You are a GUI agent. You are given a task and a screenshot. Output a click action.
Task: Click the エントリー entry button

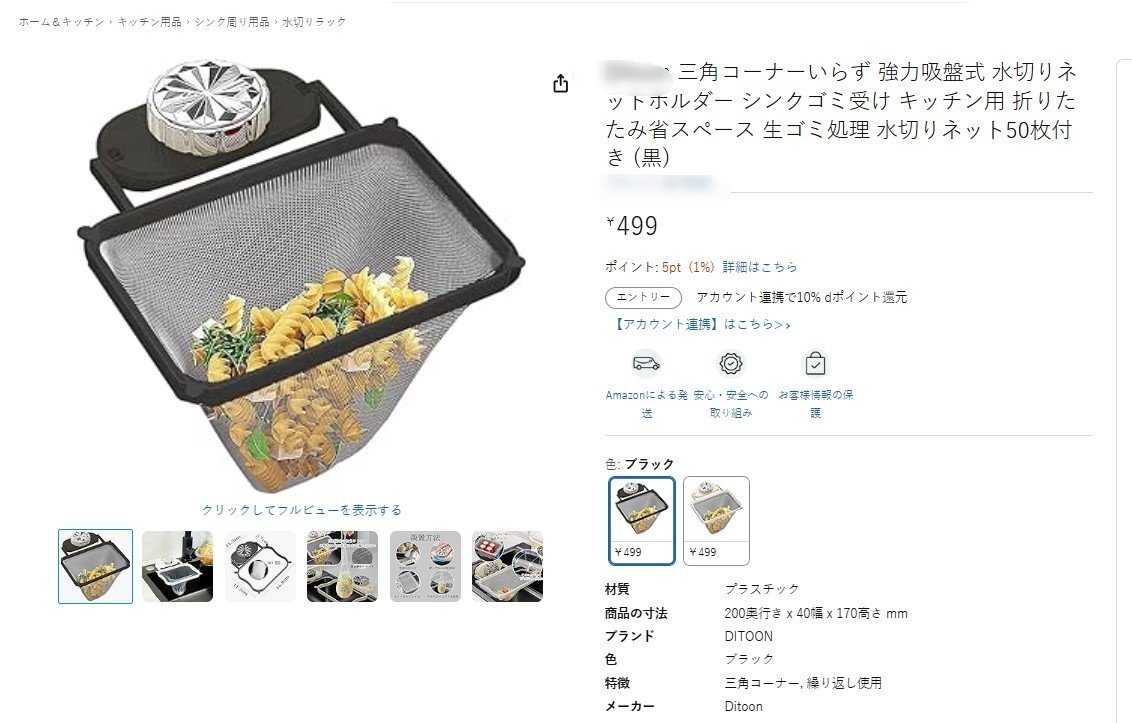(643, 298)
